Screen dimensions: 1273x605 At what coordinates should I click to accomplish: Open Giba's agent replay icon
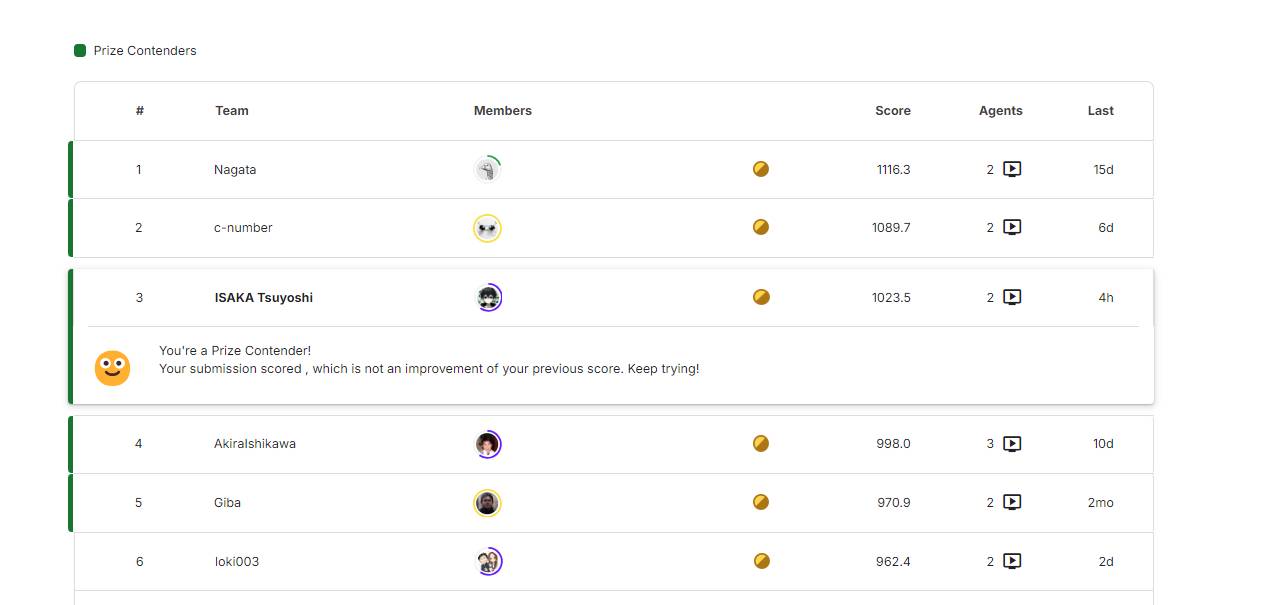pos(1012,502)
